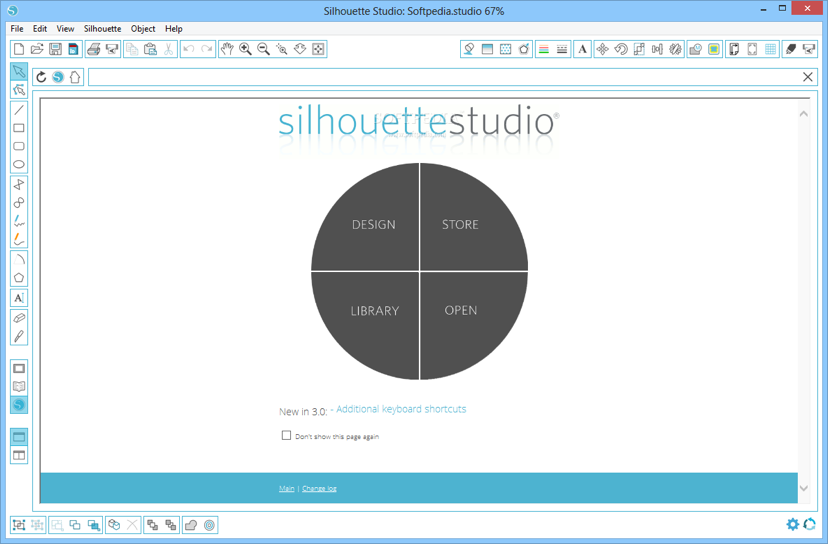
Task: Select the Draw an Ellipse tool
Action: coord(19,164)
